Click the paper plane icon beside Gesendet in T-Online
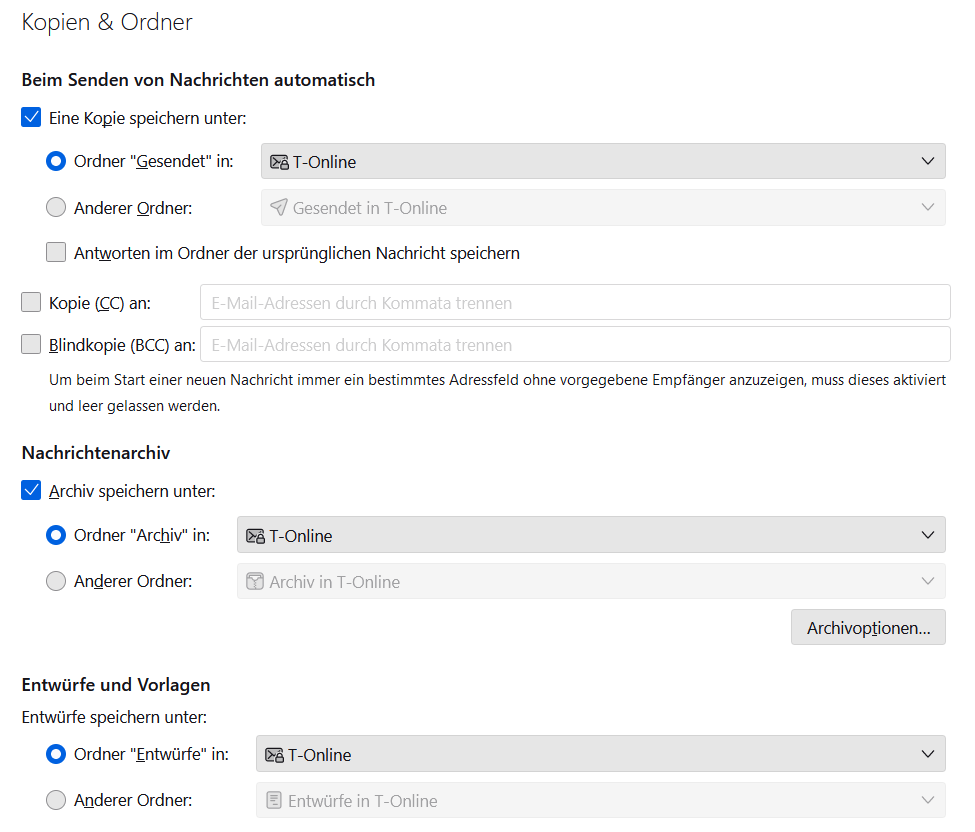Viewport: 975px width, 832px height. point(279,208)
